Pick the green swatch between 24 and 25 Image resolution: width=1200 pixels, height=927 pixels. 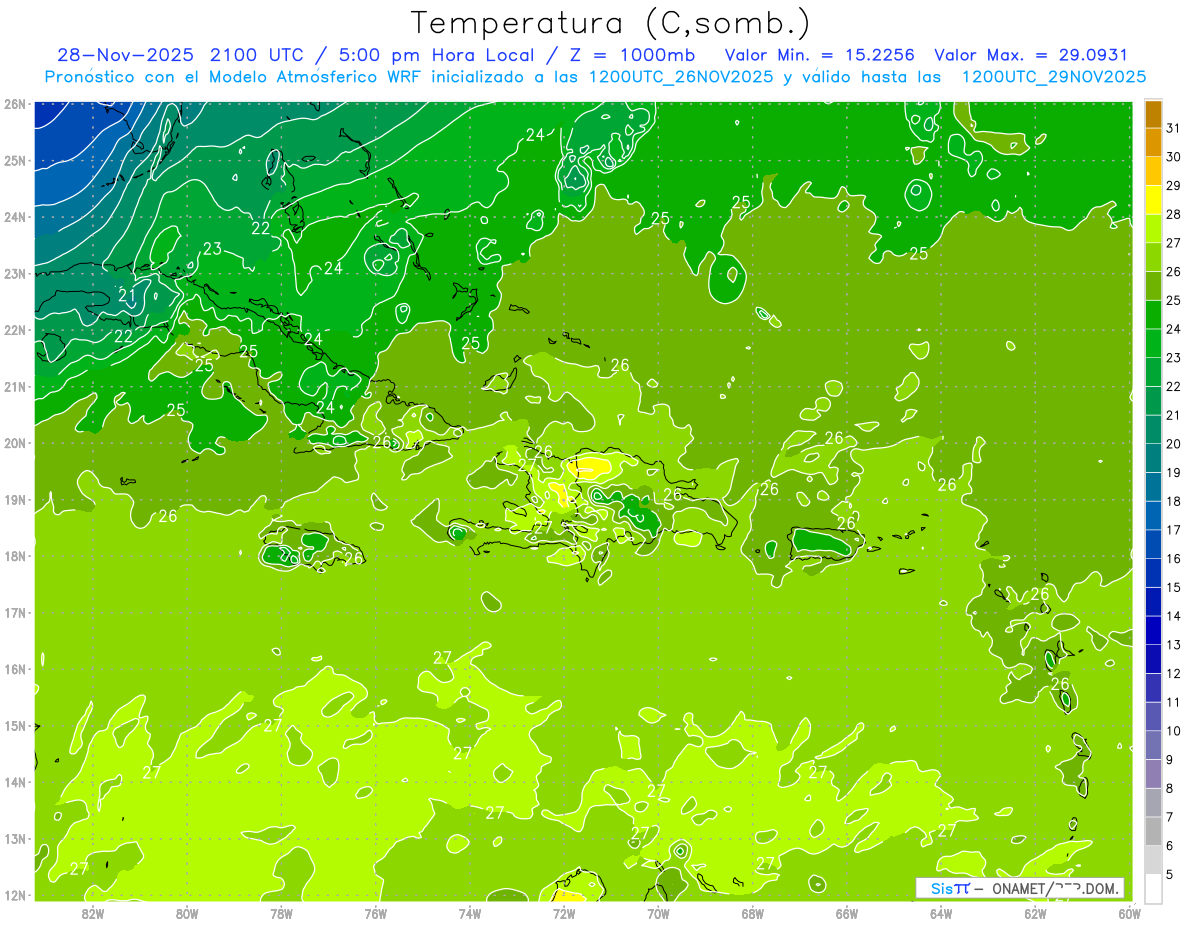coord(1153,314)
